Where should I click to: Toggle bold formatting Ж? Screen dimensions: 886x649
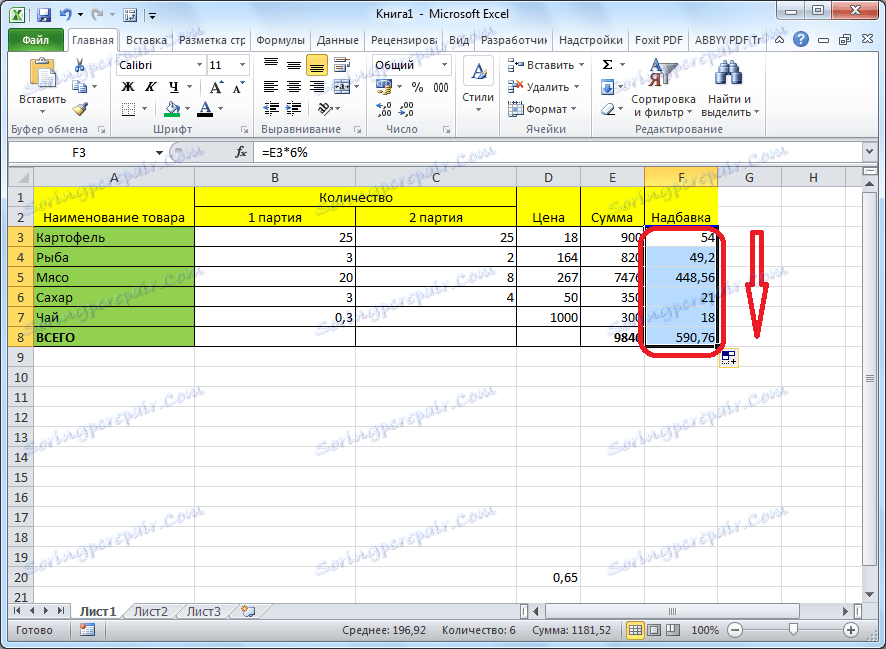point(128,87)
